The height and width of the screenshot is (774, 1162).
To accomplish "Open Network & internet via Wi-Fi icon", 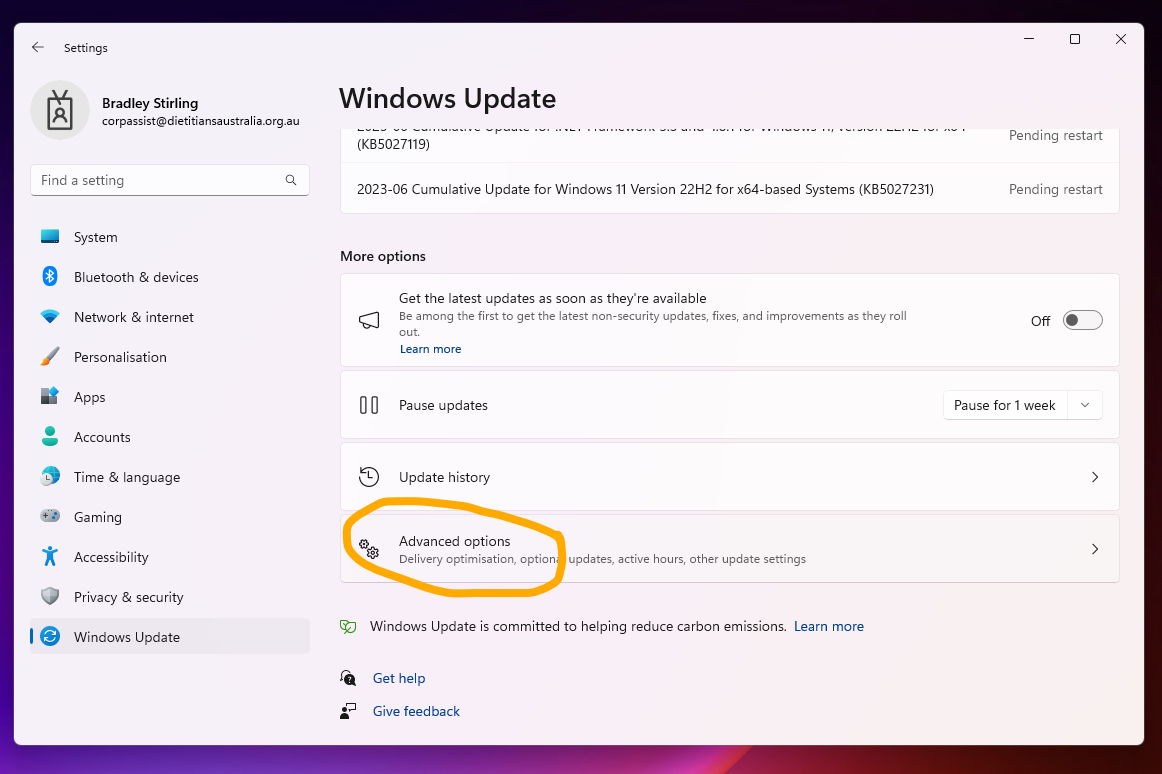I will click(x=50, y=317).
